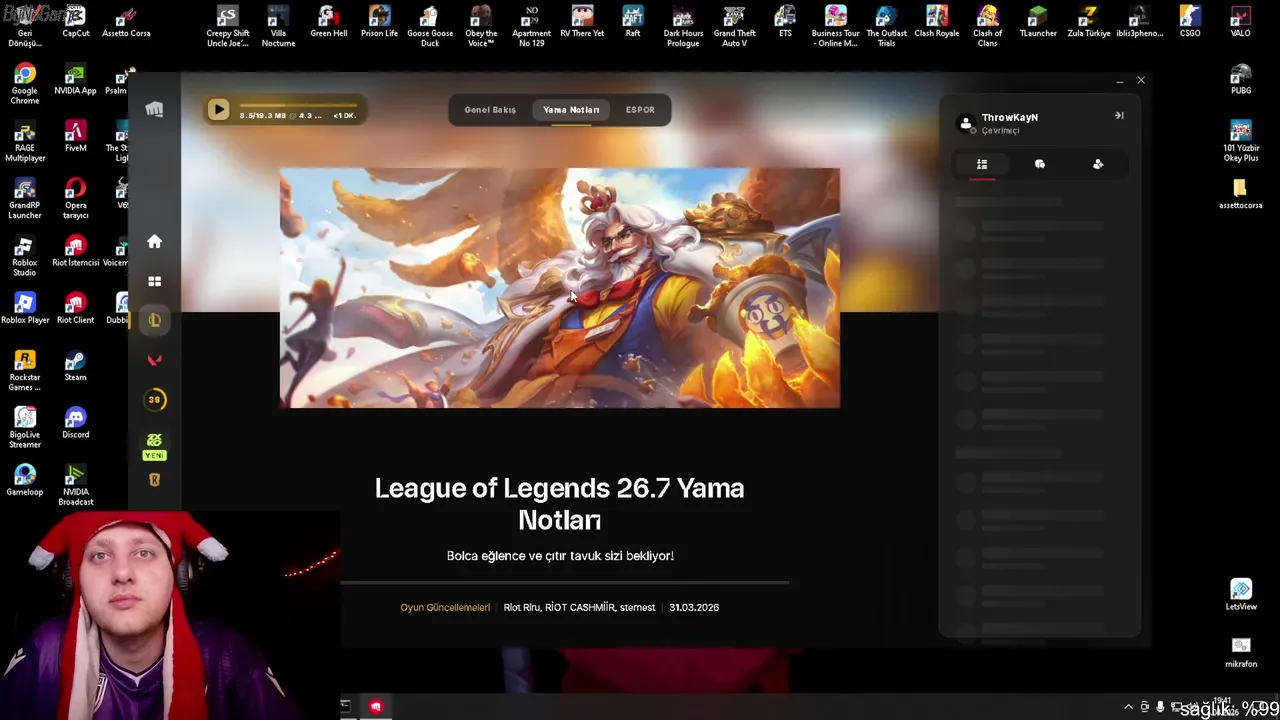Viewport: 1280px width, 720px height.
Task: Resume the download with play button
Action: (218, 110)
